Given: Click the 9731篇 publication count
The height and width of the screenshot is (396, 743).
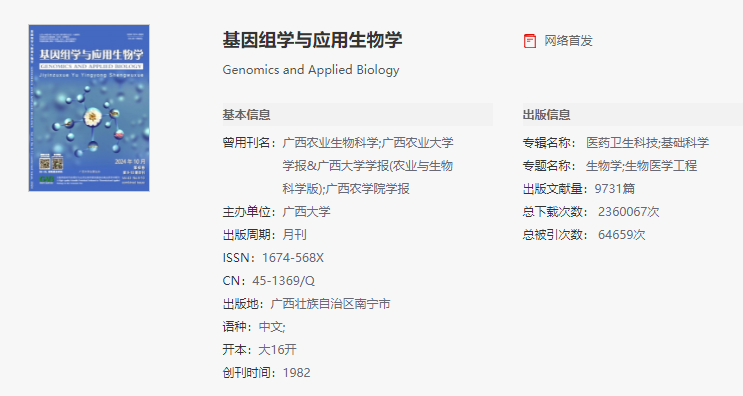Looking at the screenshot, I should tap(615, 189).
